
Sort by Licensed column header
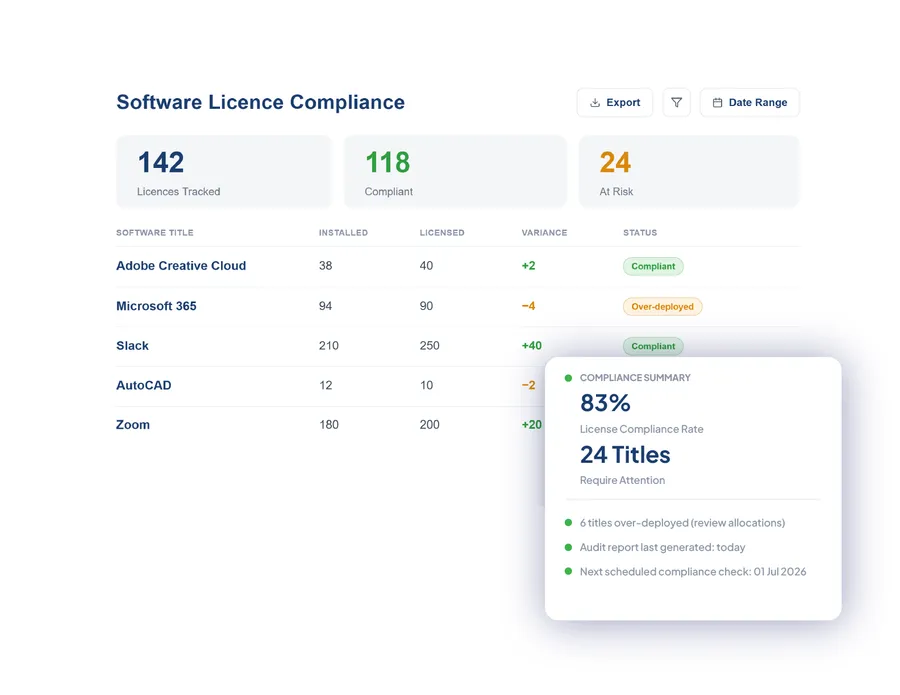442,232
